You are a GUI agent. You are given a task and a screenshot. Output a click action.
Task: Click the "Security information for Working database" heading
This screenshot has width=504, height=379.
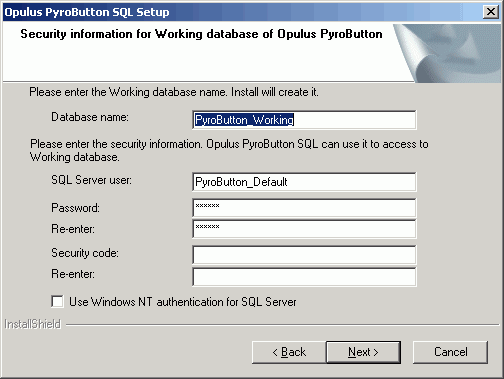[201, 34]
